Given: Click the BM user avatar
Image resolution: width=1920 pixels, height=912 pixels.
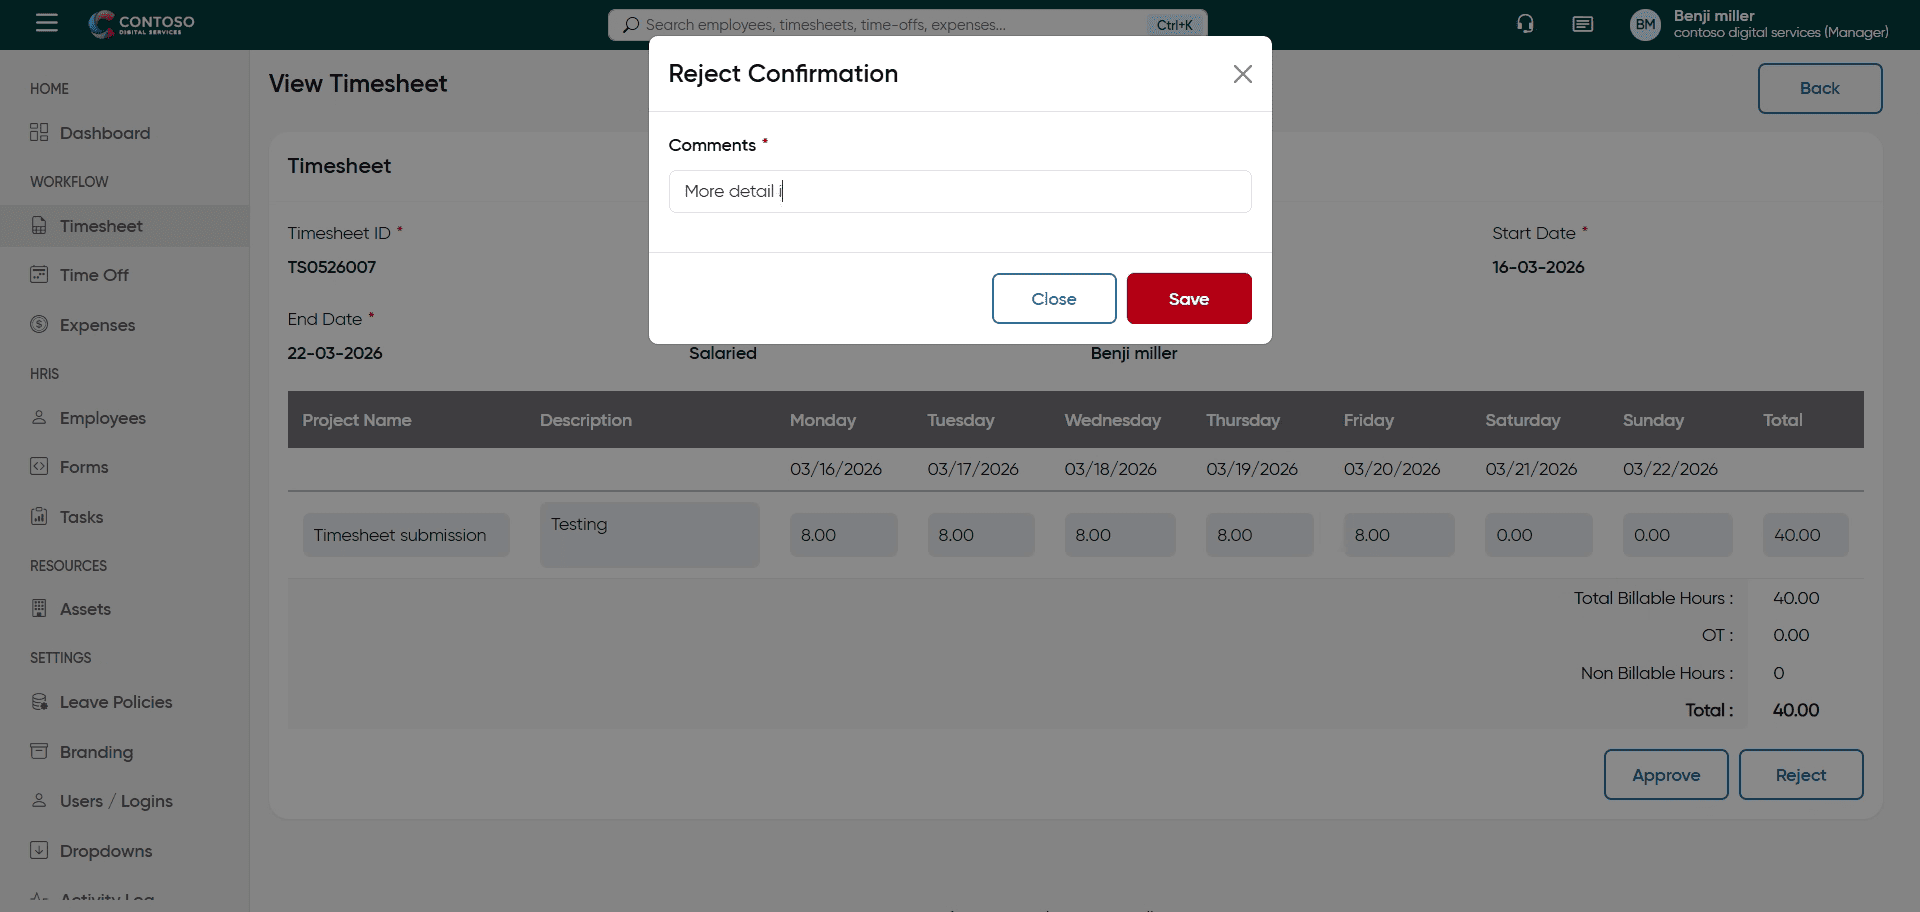Looking at the screenshot, I should coord(1645,25).
